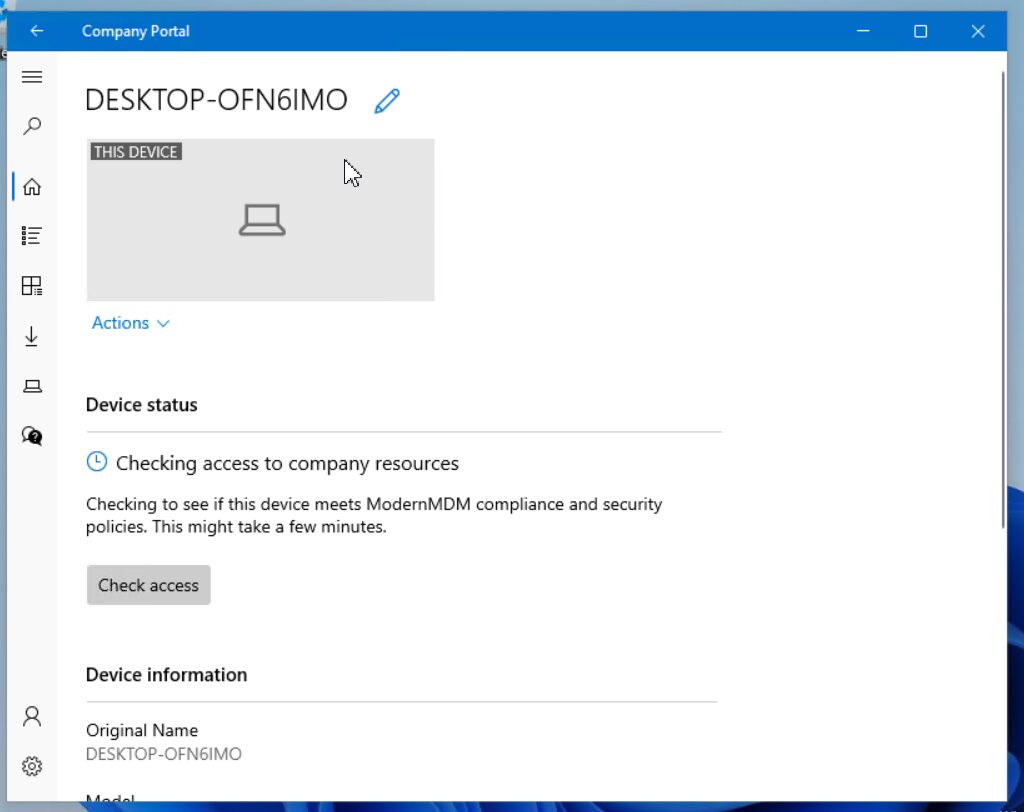This screenshot has height=812, width=1024.
Task: Select the Devices icon in the sidebar
Action: coord(32,386)
